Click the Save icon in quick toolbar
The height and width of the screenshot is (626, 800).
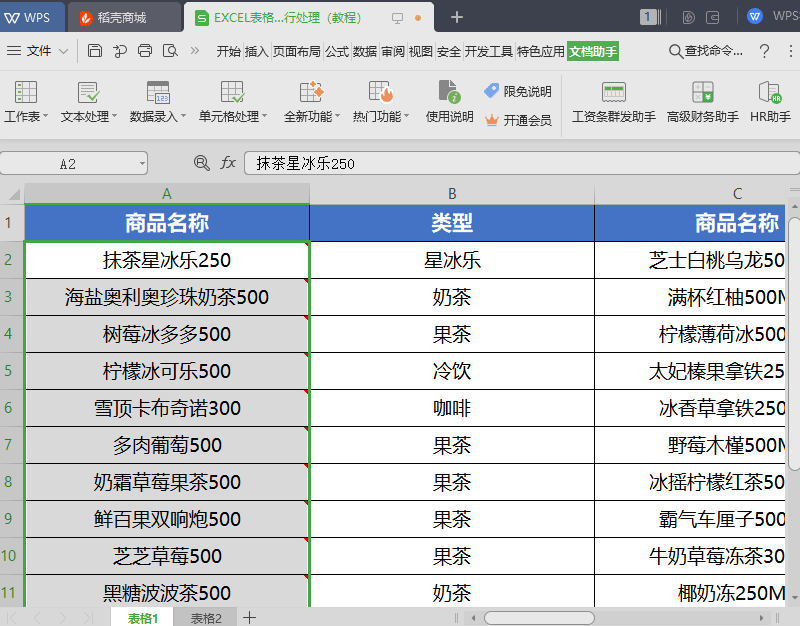95,51
